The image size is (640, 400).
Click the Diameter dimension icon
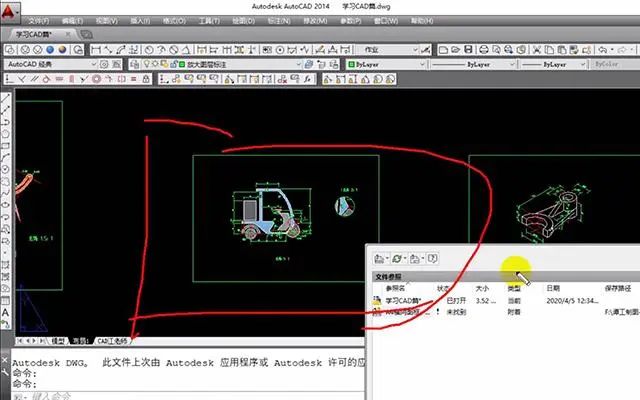pyautogui.click(x=174, y=50)
